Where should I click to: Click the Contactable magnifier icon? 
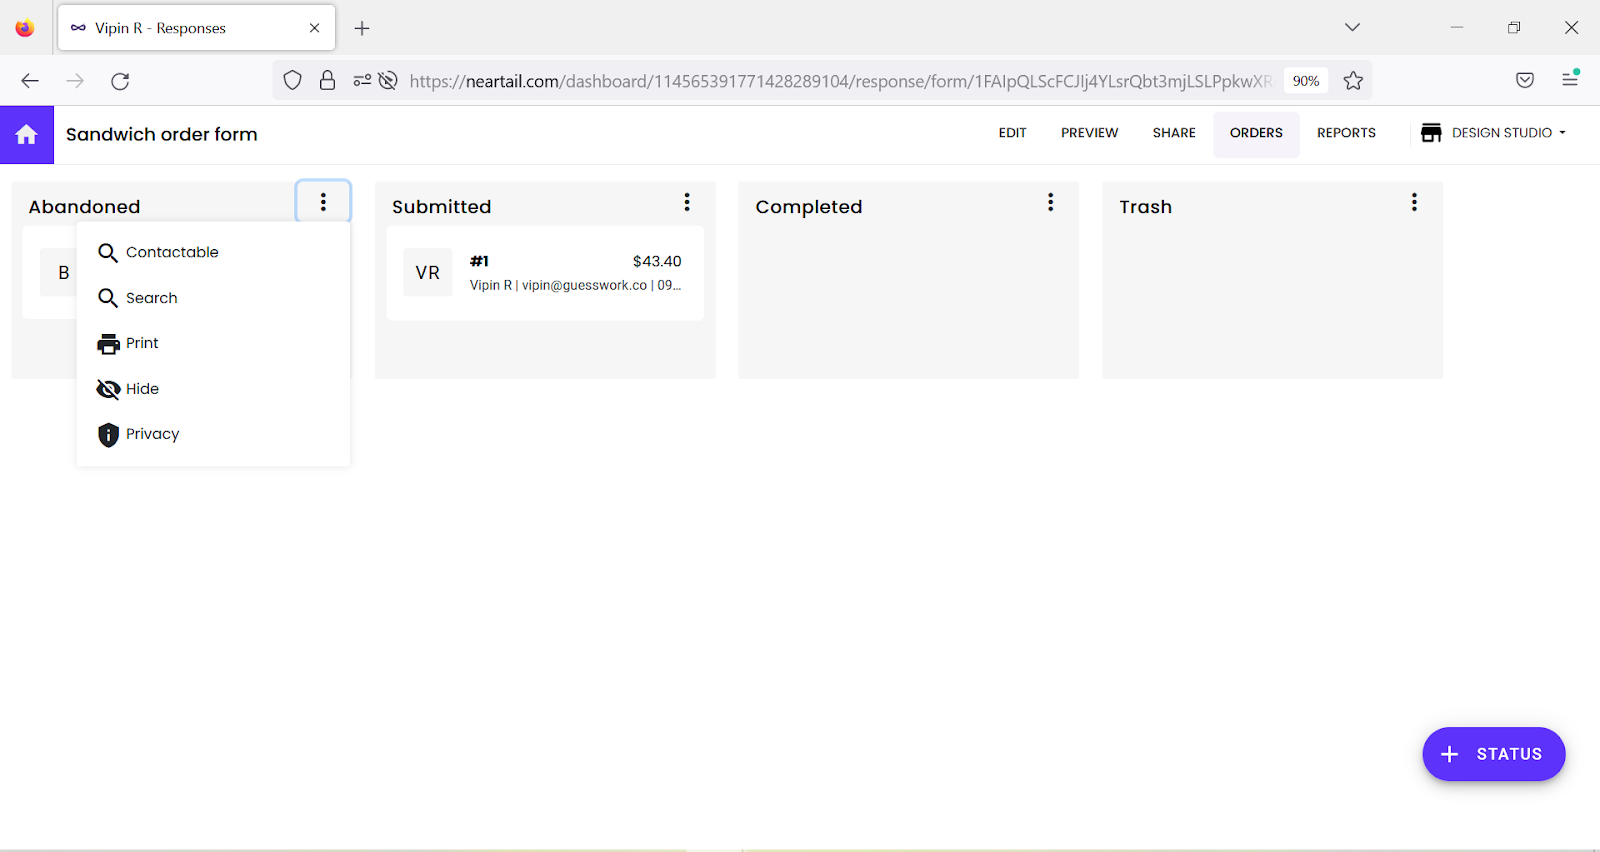click(108, 253)
